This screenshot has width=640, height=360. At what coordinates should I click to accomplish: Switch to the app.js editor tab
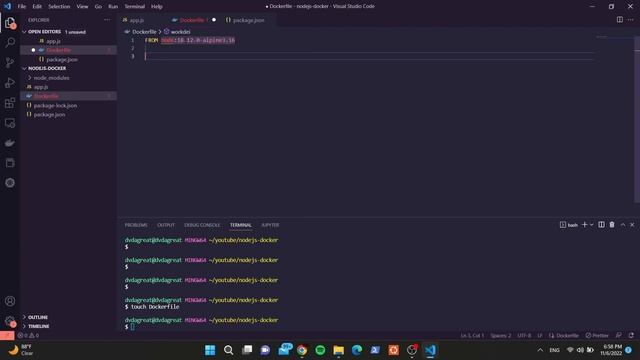(137, 20)
